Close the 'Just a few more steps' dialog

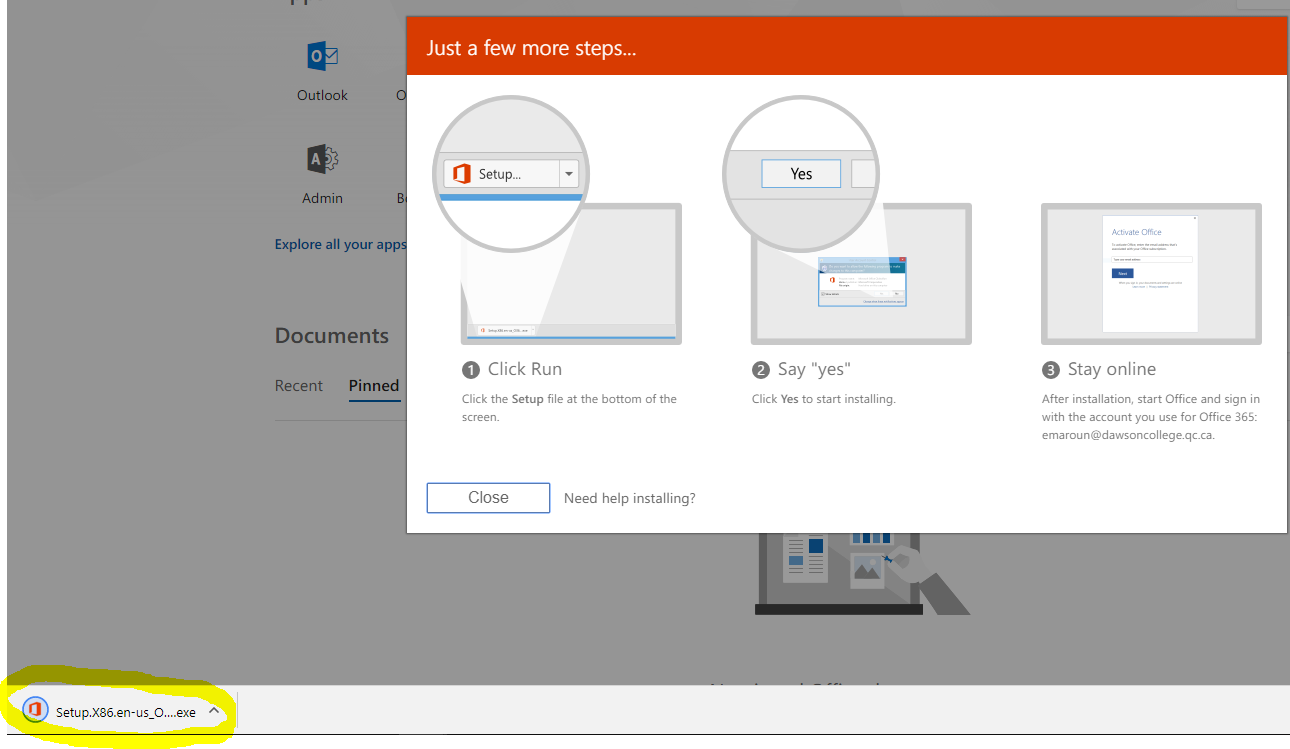coord(488,498)
